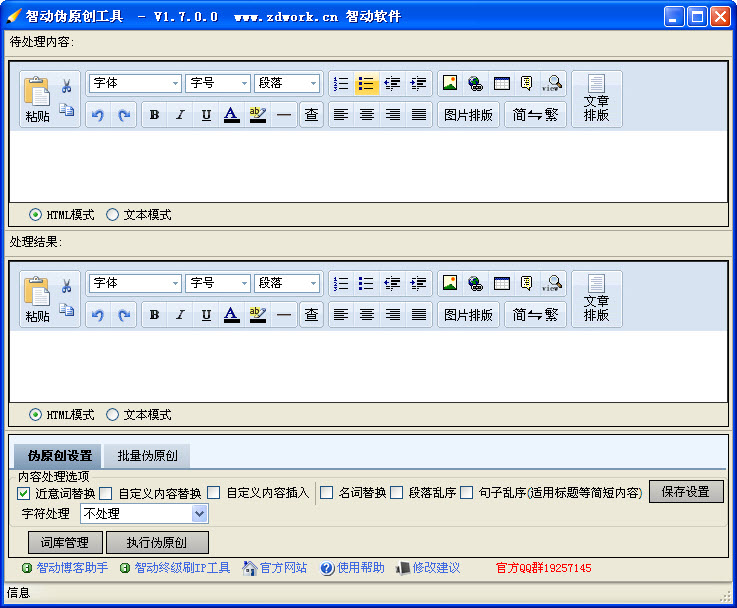Open preview view in the top editor
The width and height of the screenshot is (737, 608).
coord(552,84)
